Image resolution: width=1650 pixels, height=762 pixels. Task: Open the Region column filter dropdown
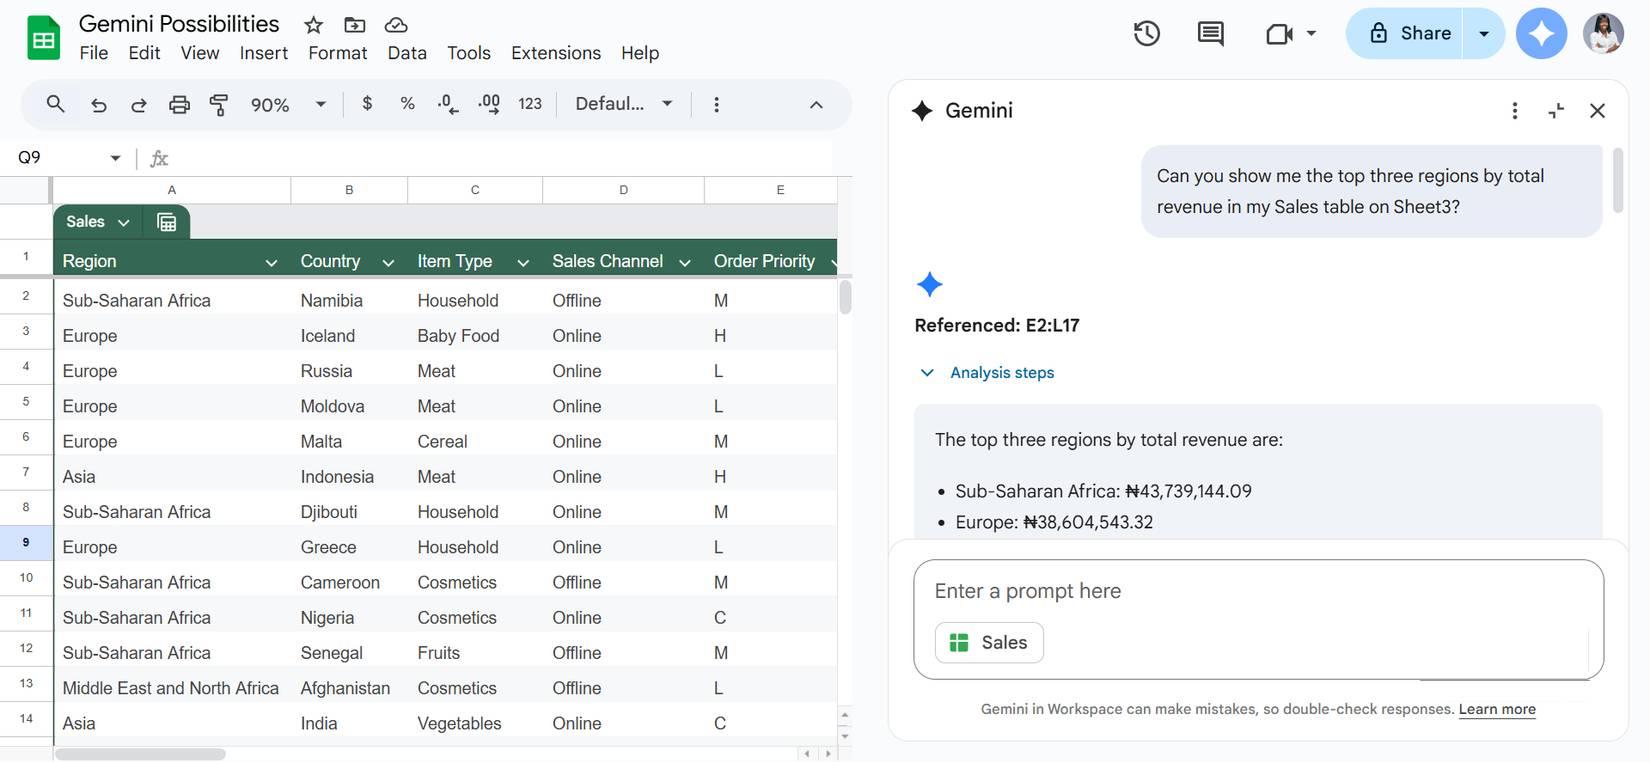[x=271, y=262]
